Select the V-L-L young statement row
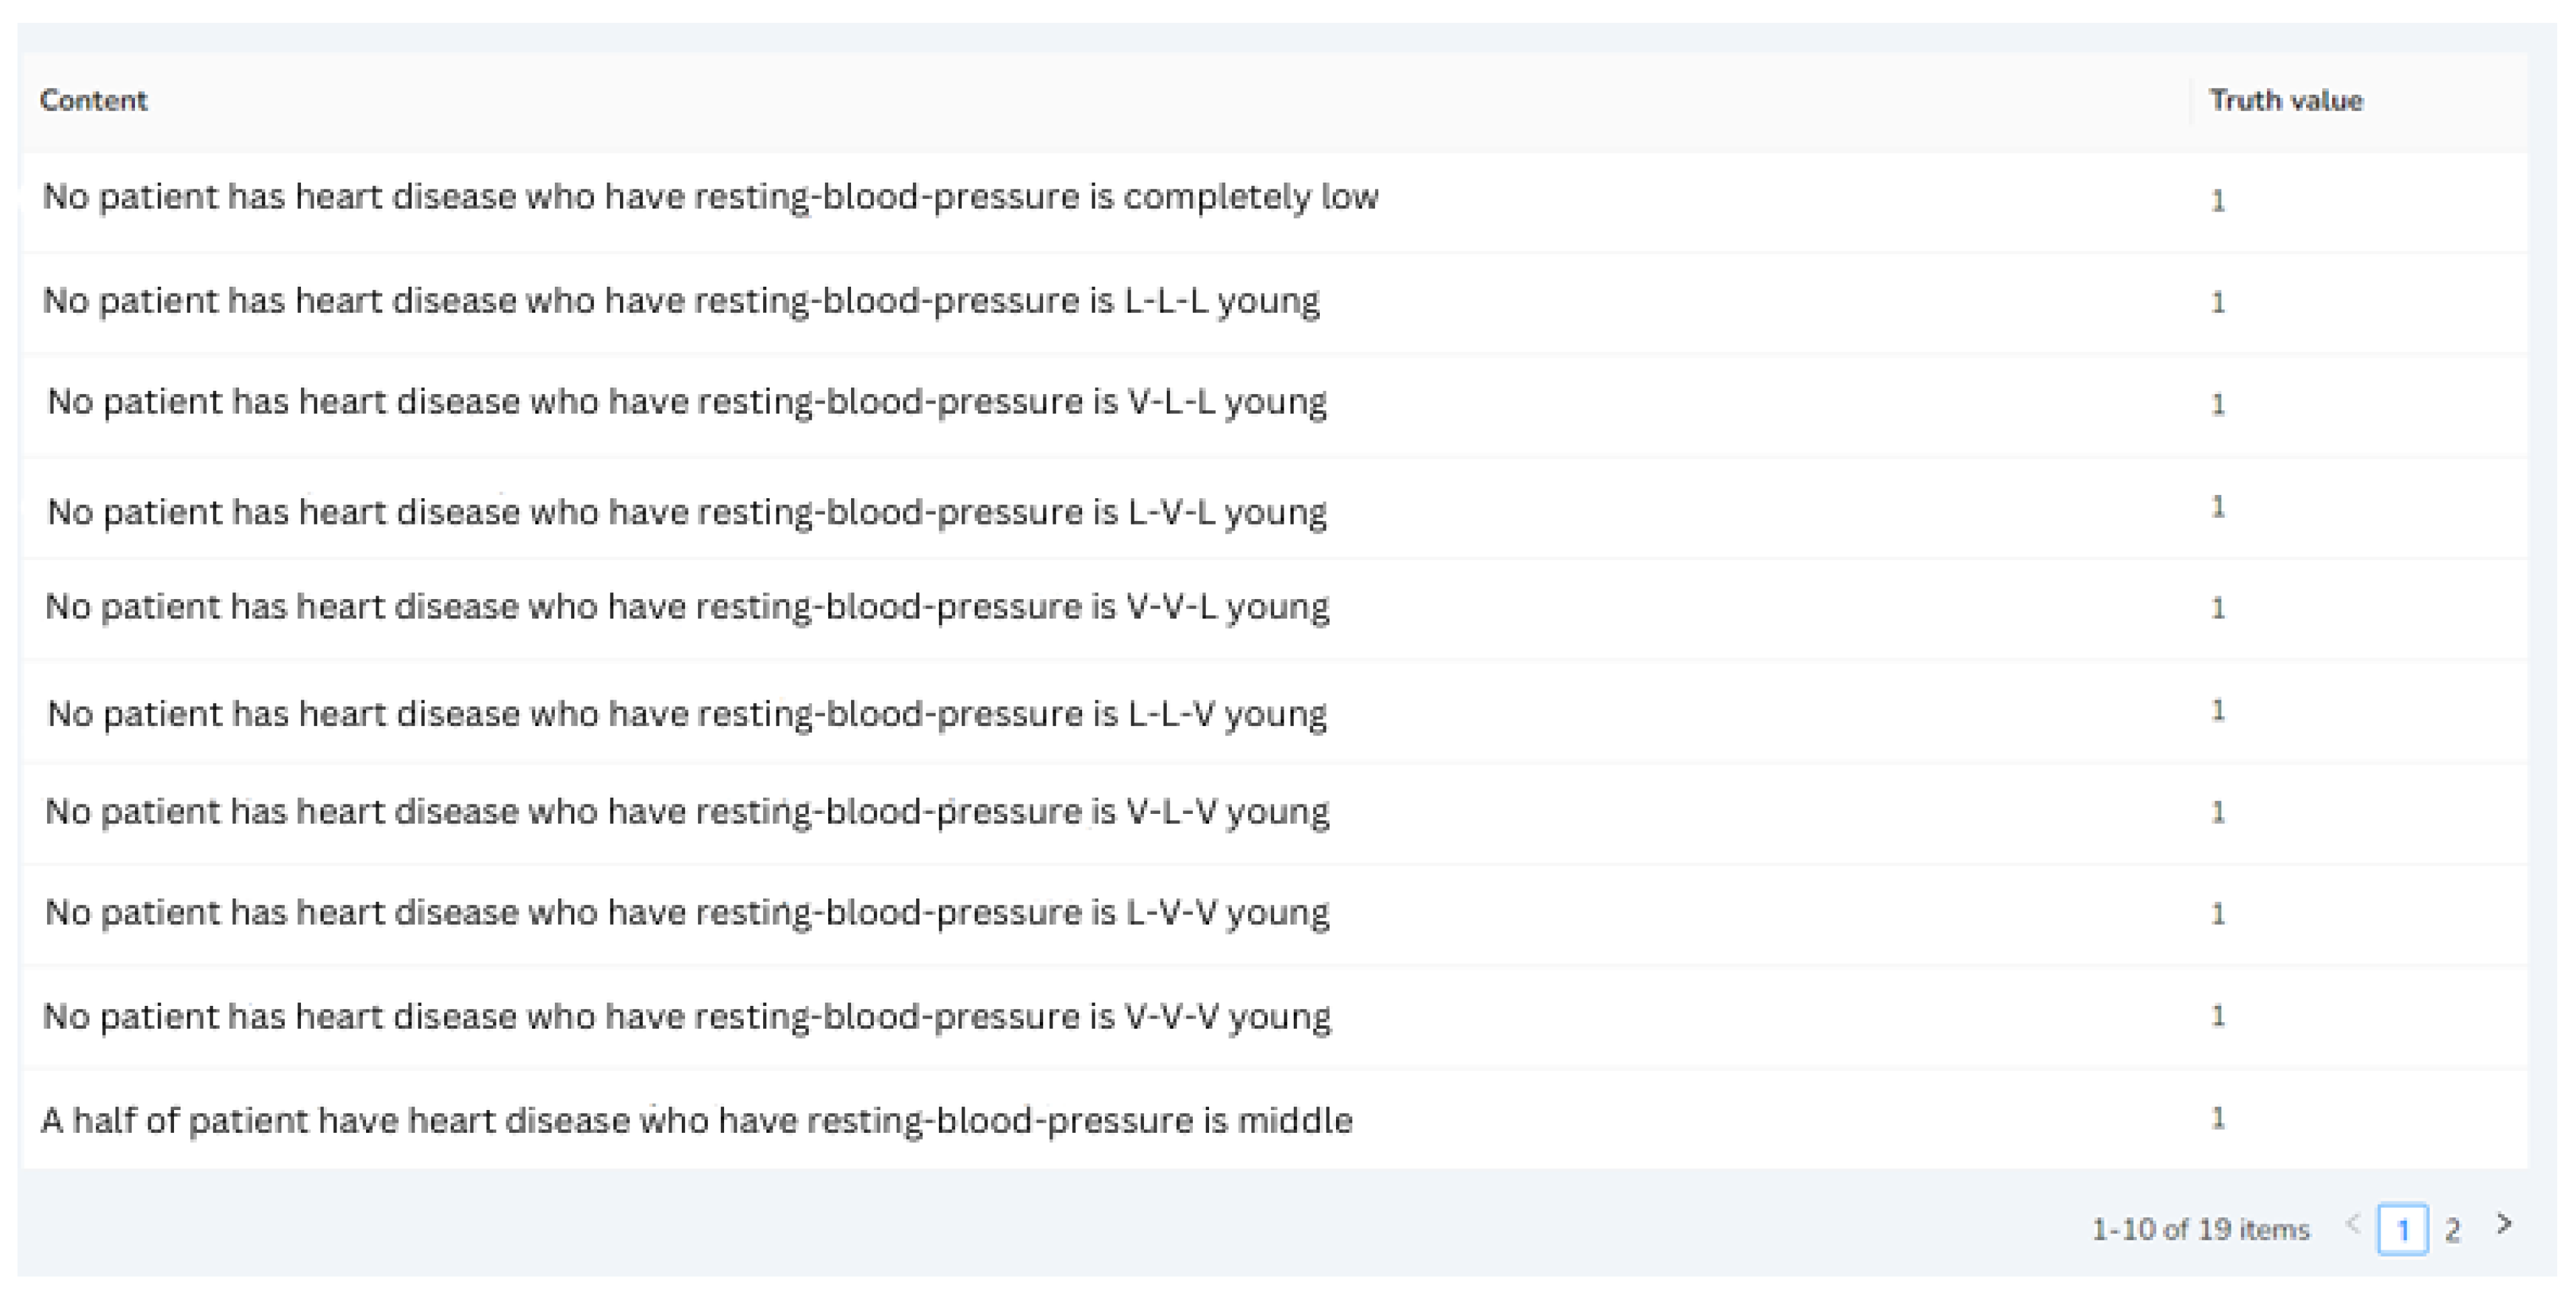Viewport: 2576px width, 1294px height. coord(686,402)
